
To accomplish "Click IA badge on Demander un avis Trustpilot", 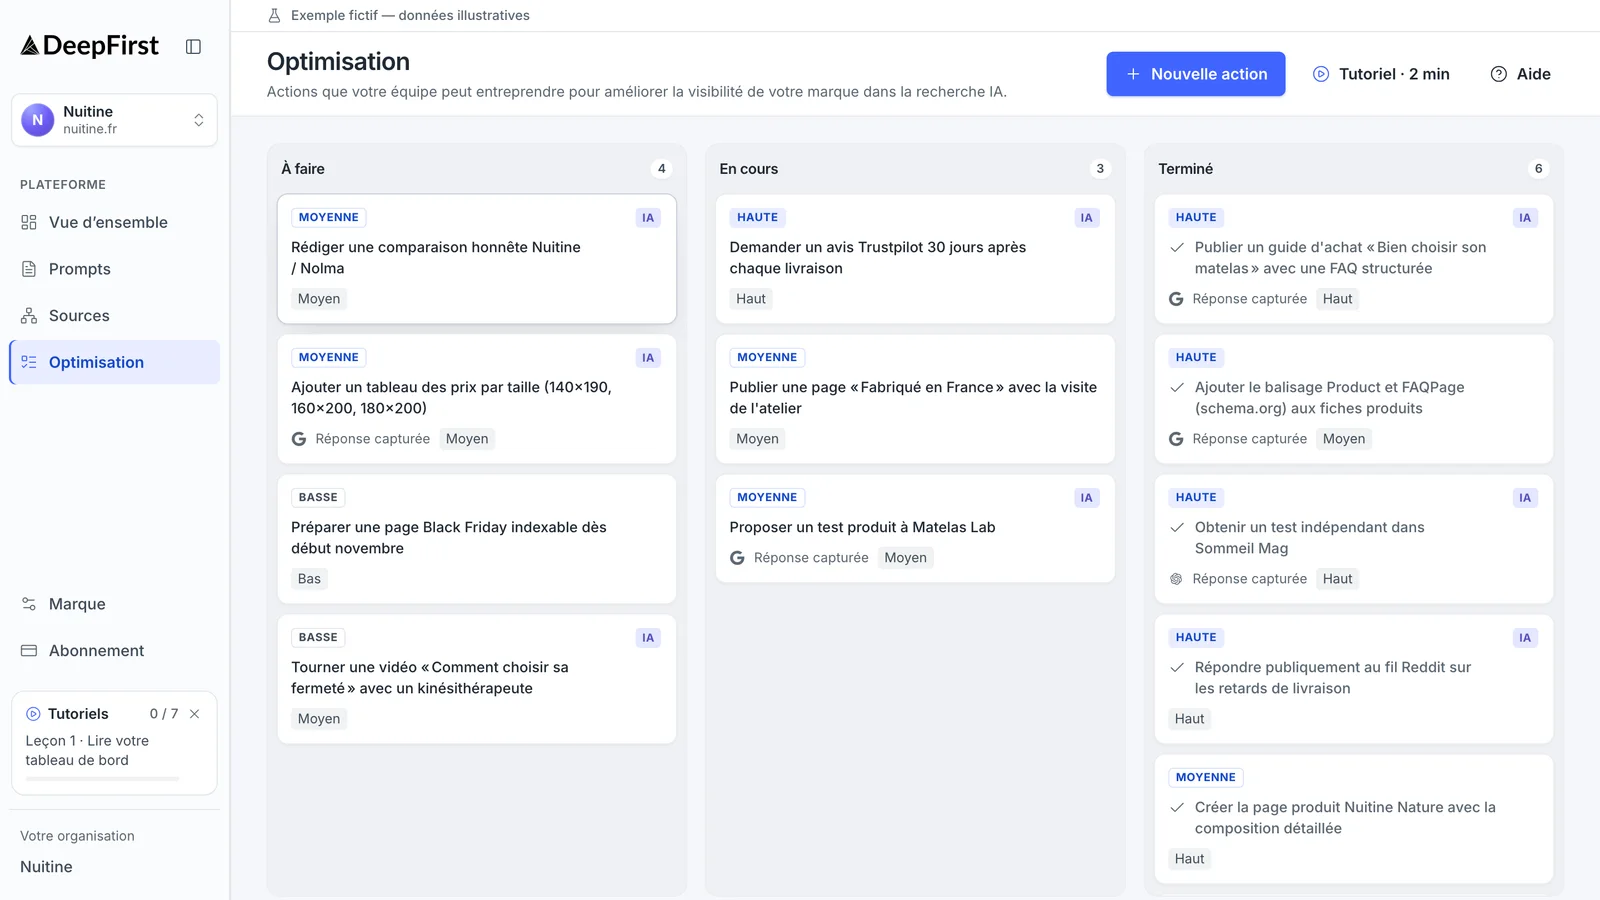I will [1086, 218].
